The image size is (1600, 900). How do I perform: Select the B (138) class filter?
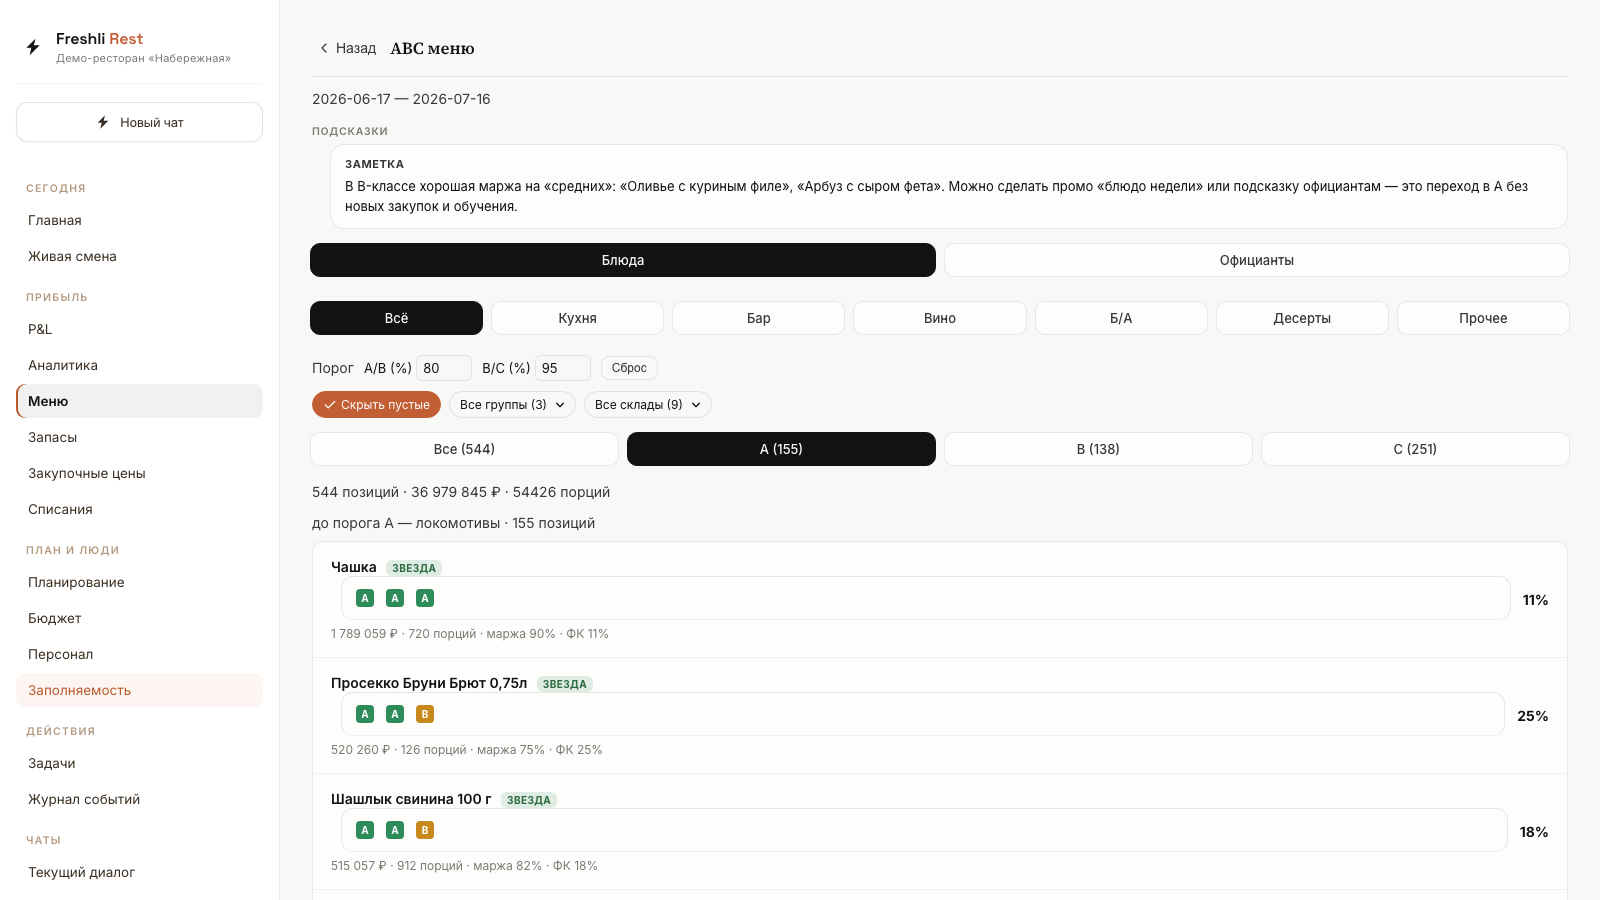coord(1098,449)
